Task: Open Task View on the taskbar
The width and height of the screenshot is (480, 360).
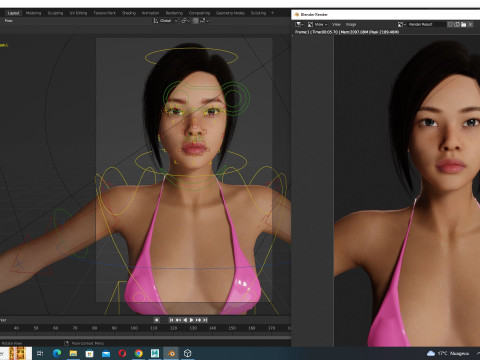Action: pos(40,353)
